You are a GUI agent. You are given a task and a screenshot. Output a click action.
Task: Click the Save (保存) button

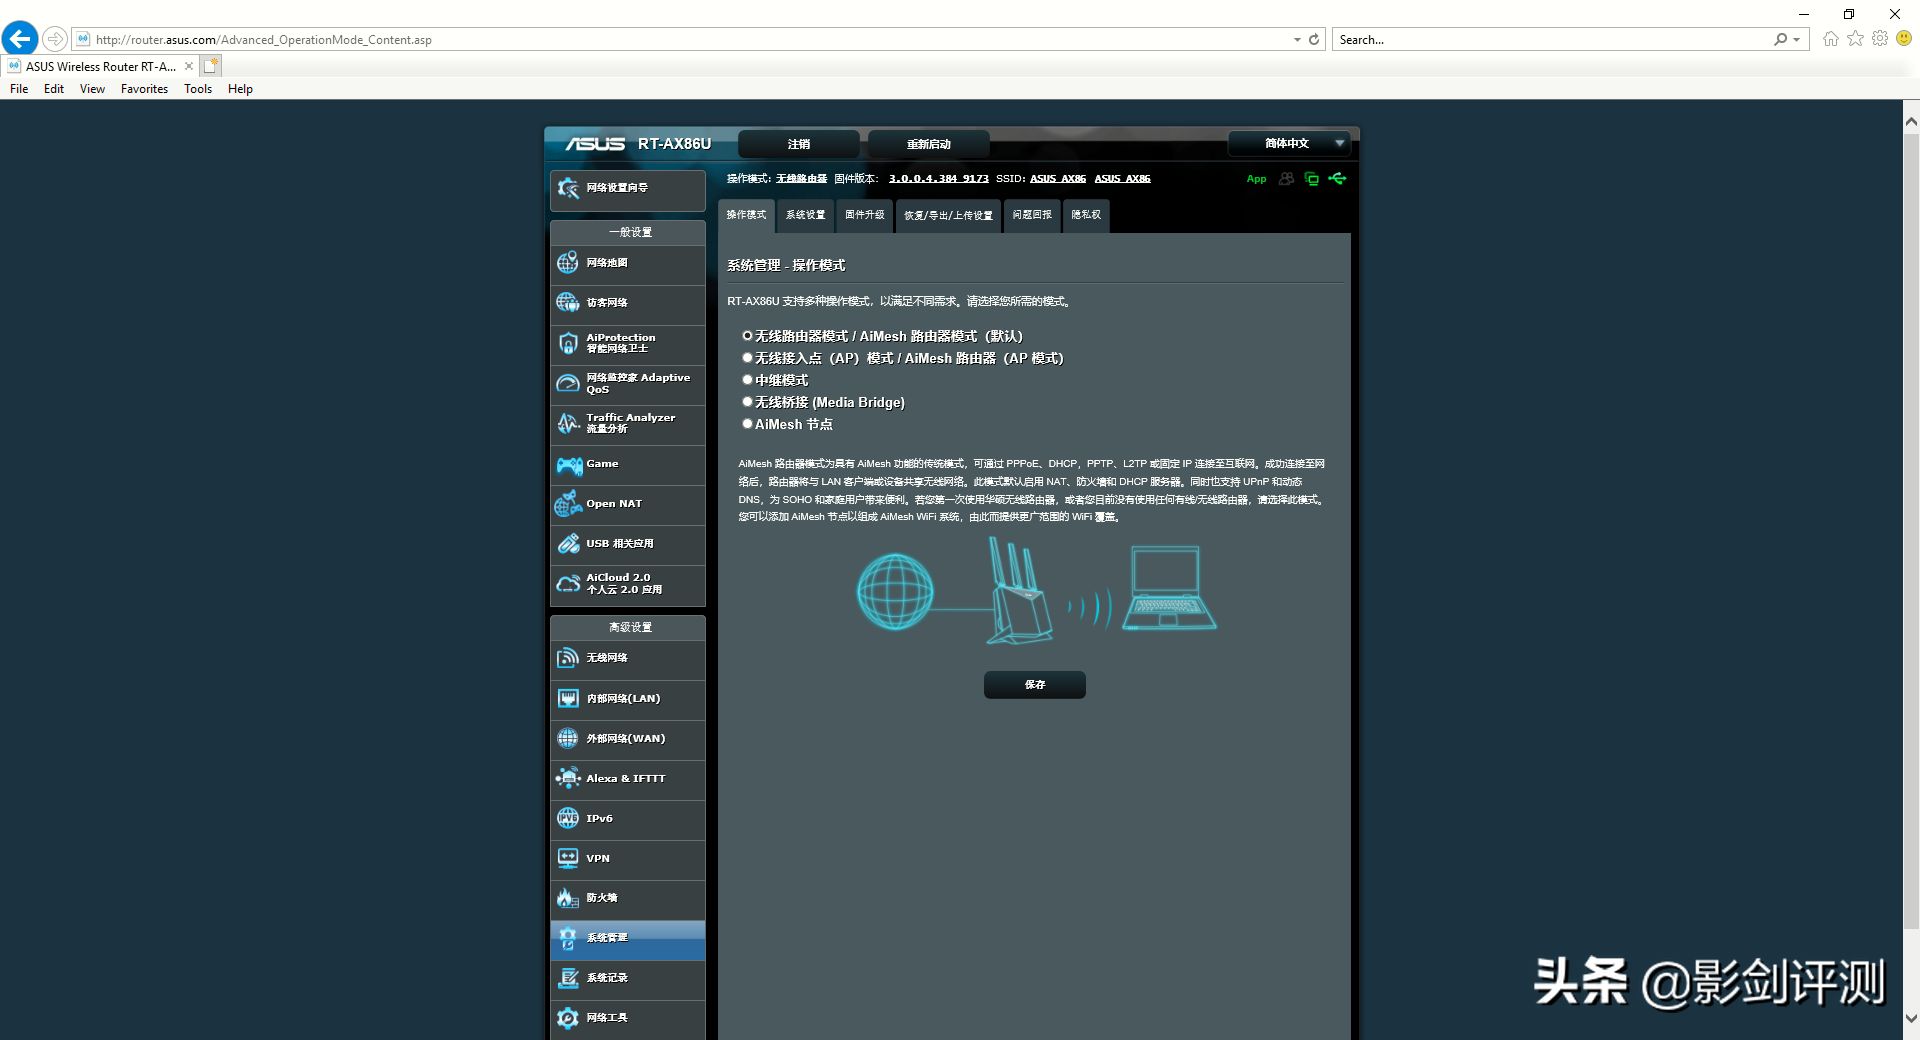click(x=1035, y=685)
